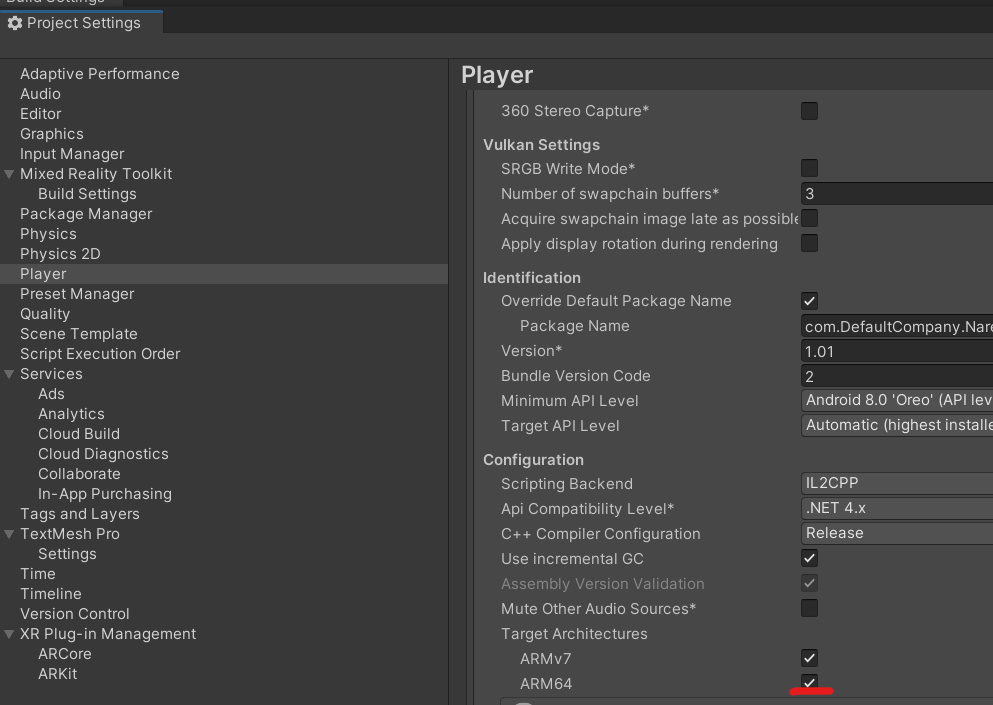The width and height of the screenshot is (993, 705).
Task: Open Preset Manager settings
Action: (77, 294)
